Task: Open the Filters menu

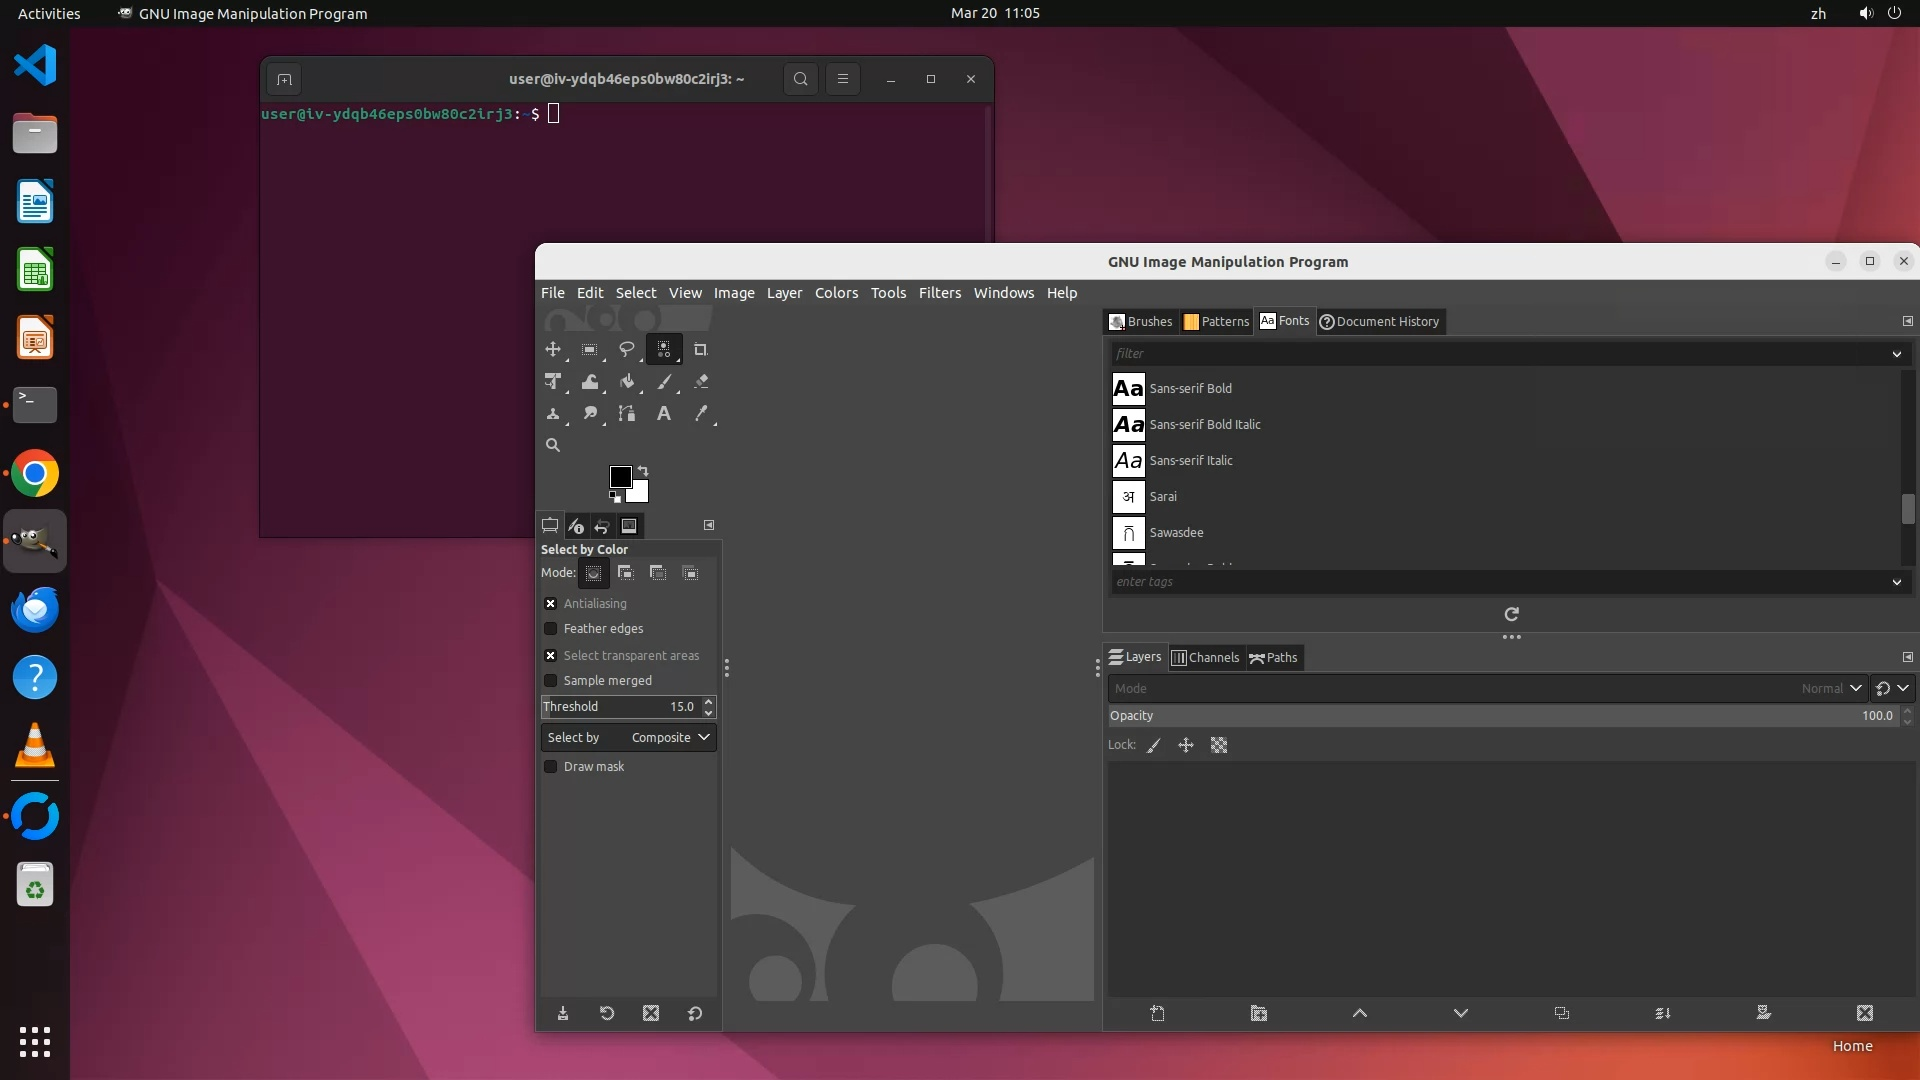Action: pyautogui.click(x=939, y=292)
